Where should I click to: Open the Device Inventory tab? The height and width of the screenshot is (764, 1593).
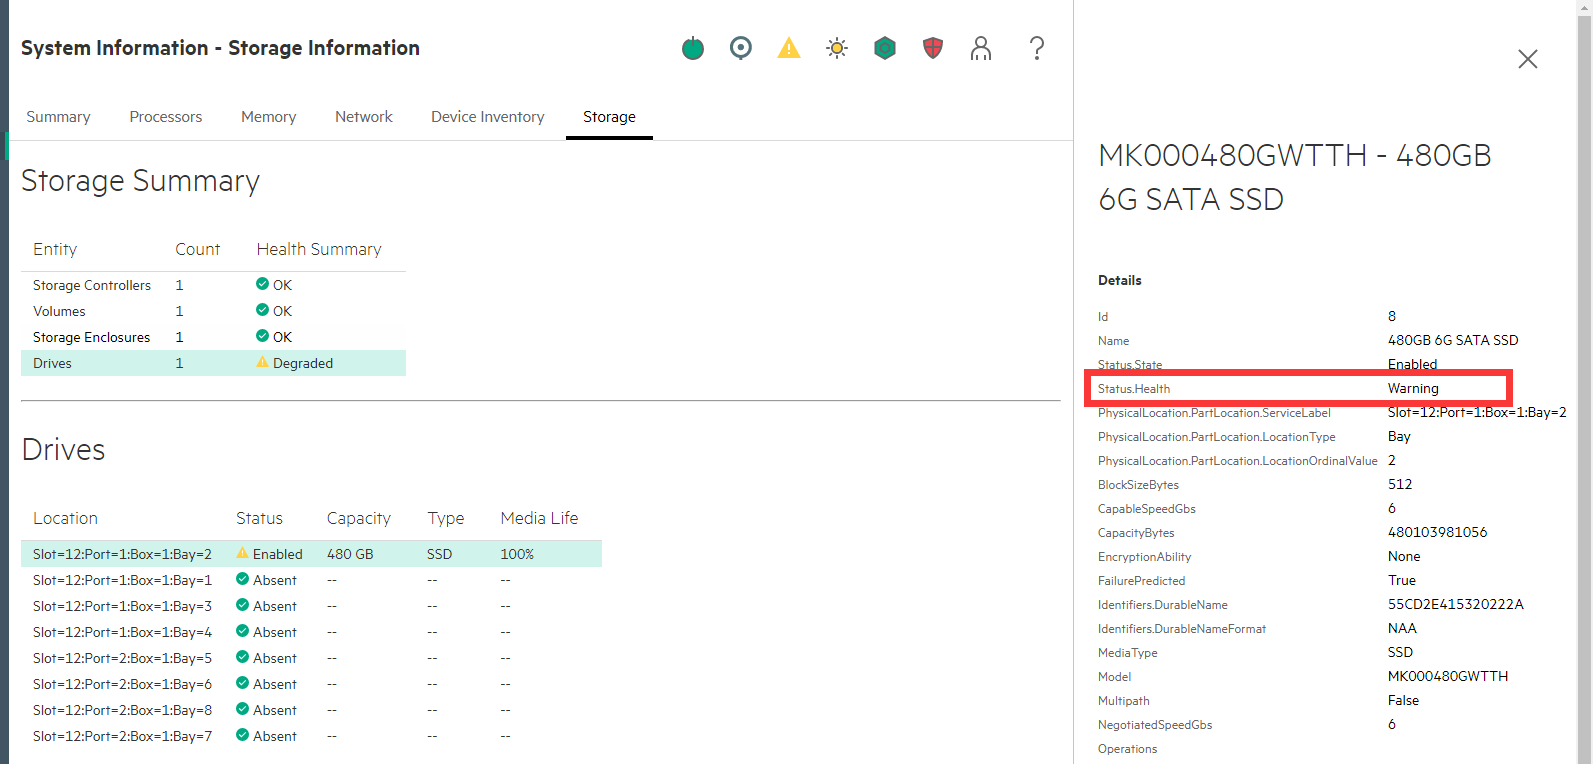tap(488, 117)
